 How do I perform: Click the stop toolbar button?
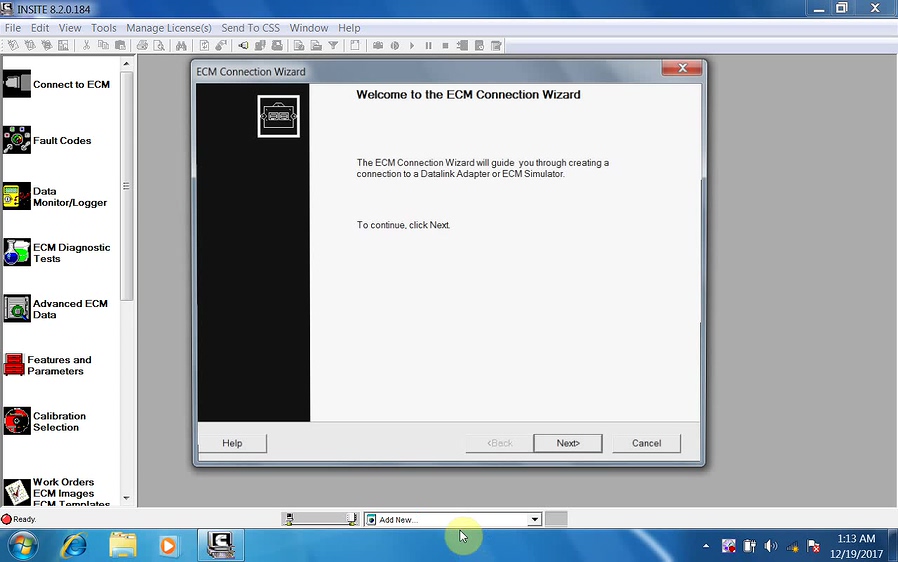pyautogui.click(x=445, y=45)
